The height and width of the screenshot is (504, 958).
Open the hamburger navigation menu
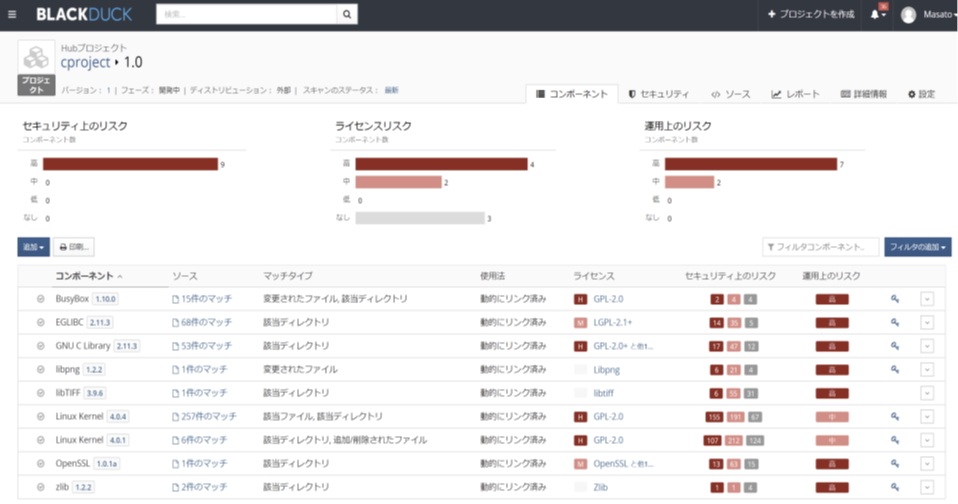(x=12, y=14)
